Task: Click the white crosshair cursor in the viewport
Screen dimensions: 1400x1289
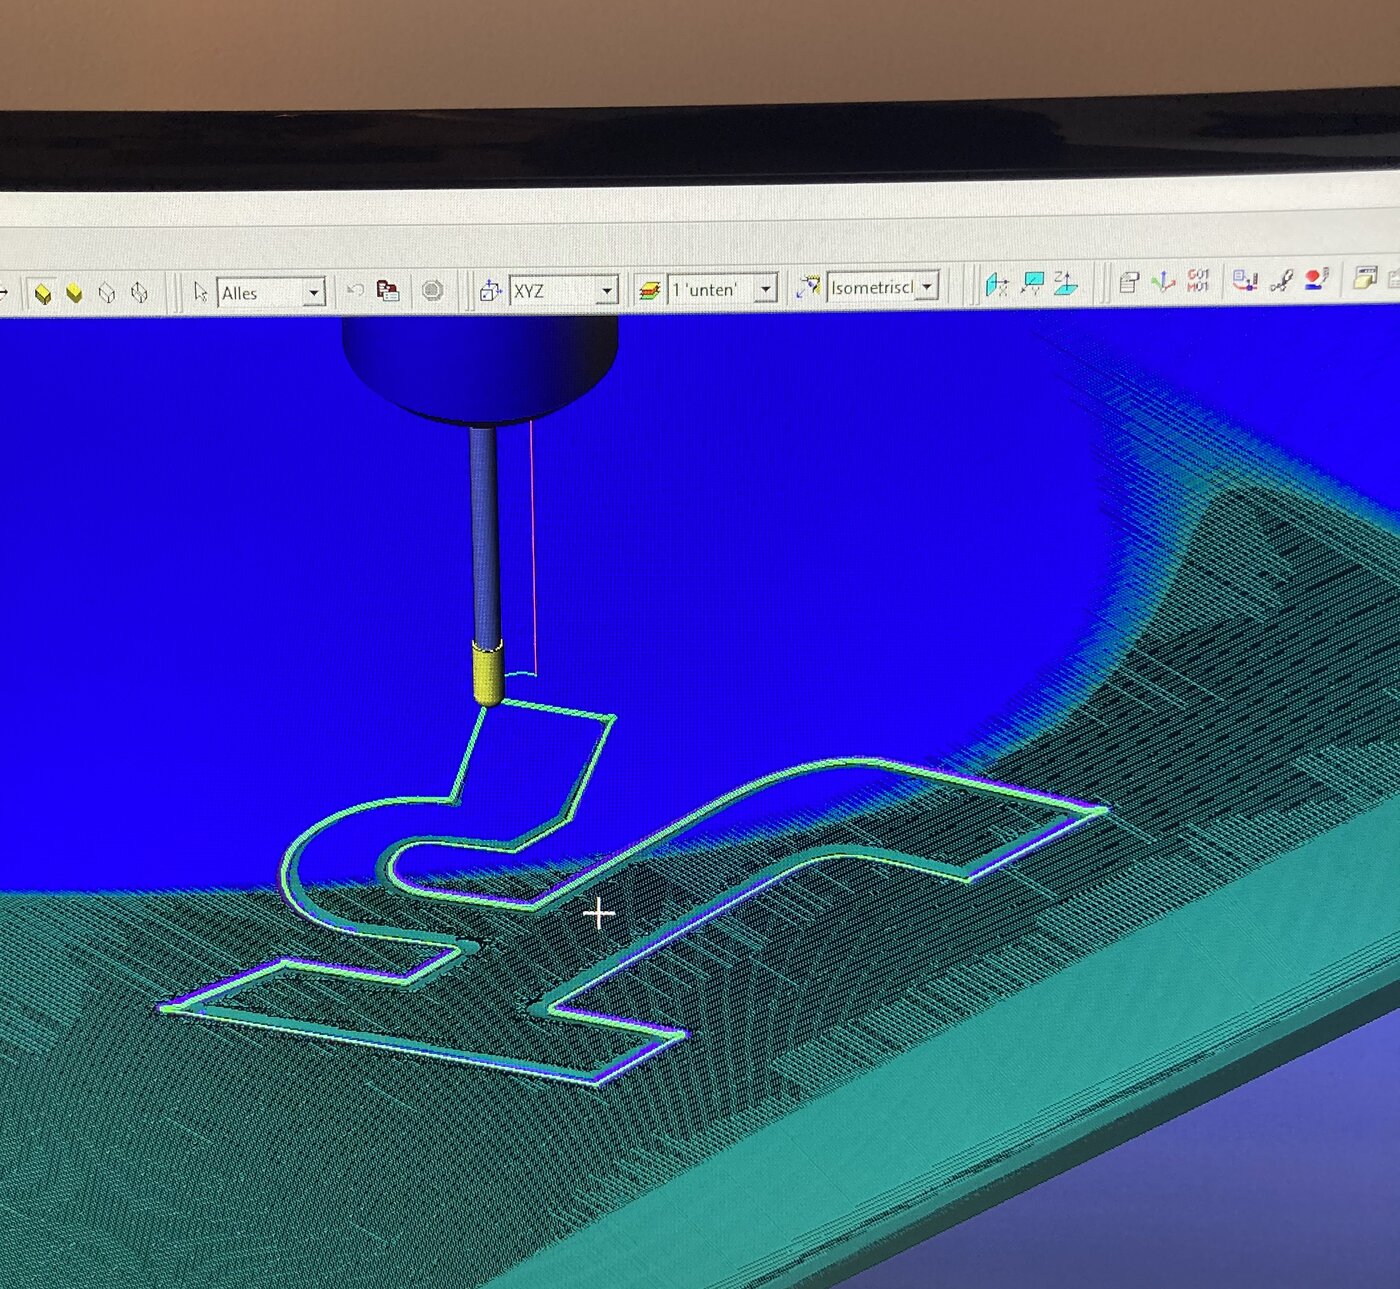Action: tap(599, 913)
